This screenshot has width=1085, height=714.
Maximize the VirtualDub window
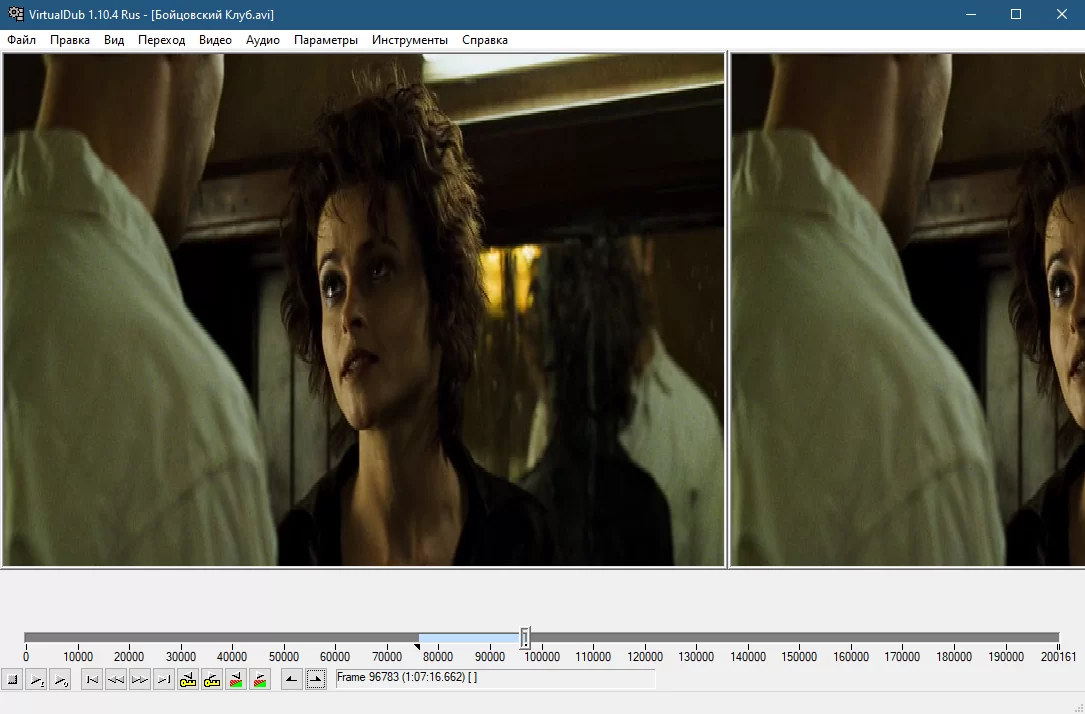1016,15
